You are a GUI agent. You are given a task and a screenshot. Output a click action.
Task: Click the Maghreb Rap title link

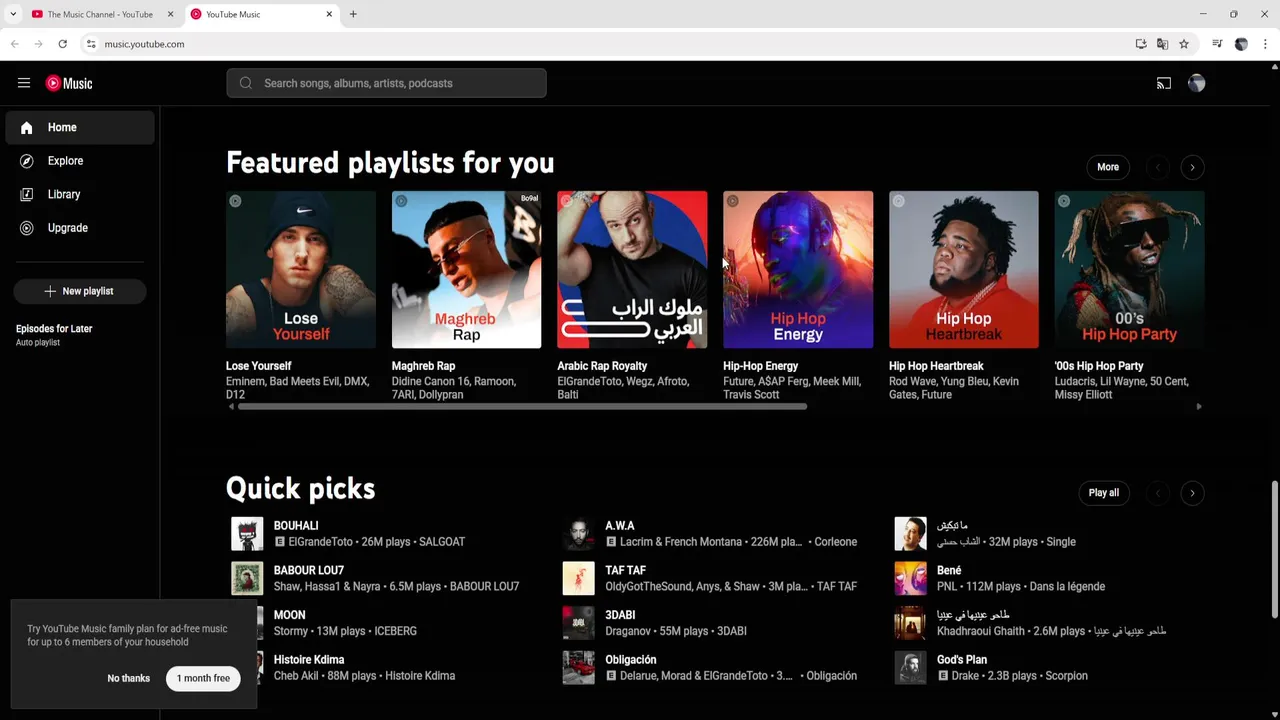point(424,366)
